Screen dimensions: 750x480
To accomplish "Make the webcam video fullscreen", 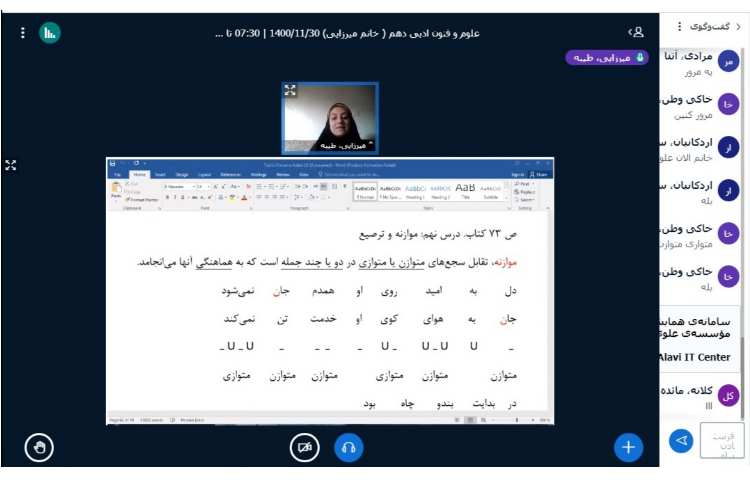I will click(x=290, y=90).
